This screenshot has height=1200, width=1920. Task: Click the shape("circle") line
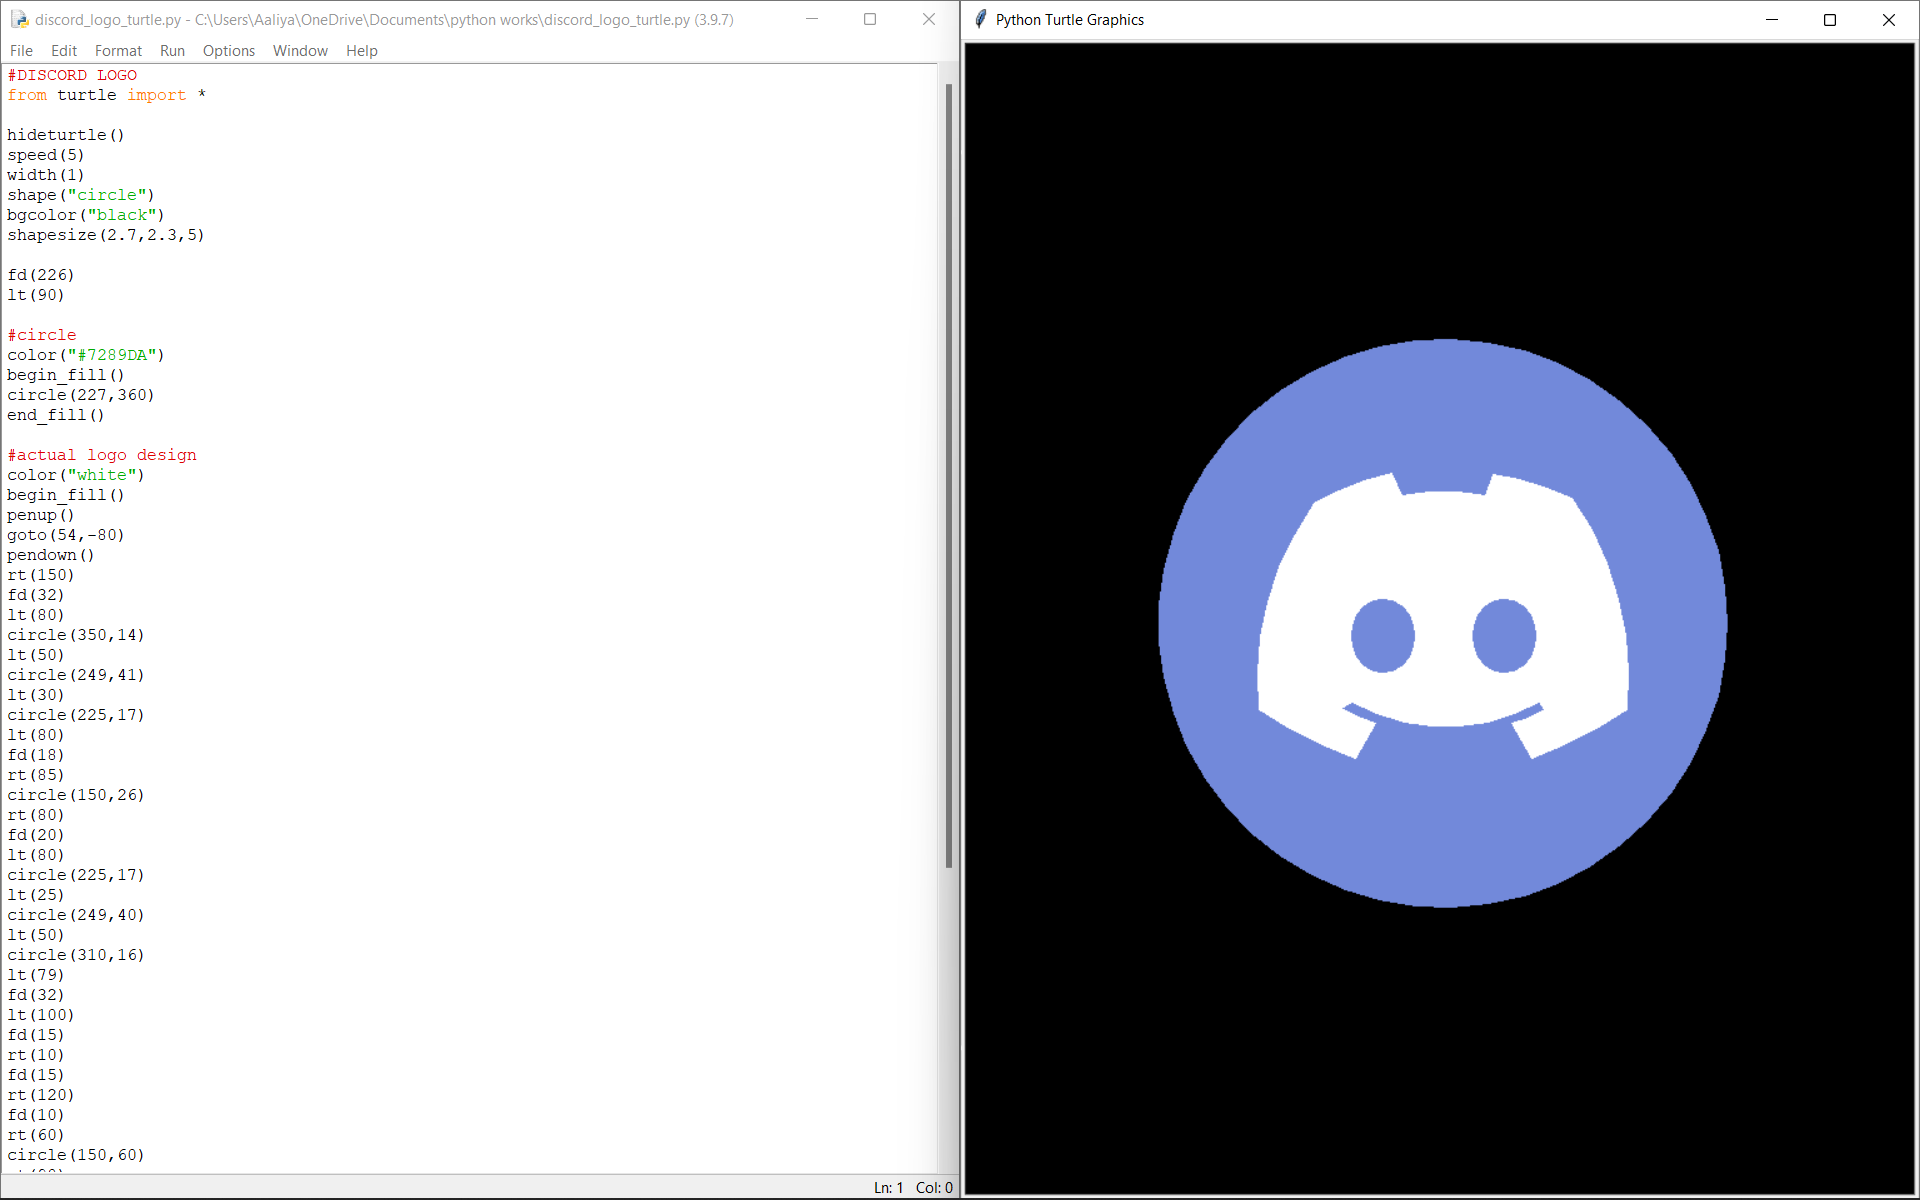point(81,195)
